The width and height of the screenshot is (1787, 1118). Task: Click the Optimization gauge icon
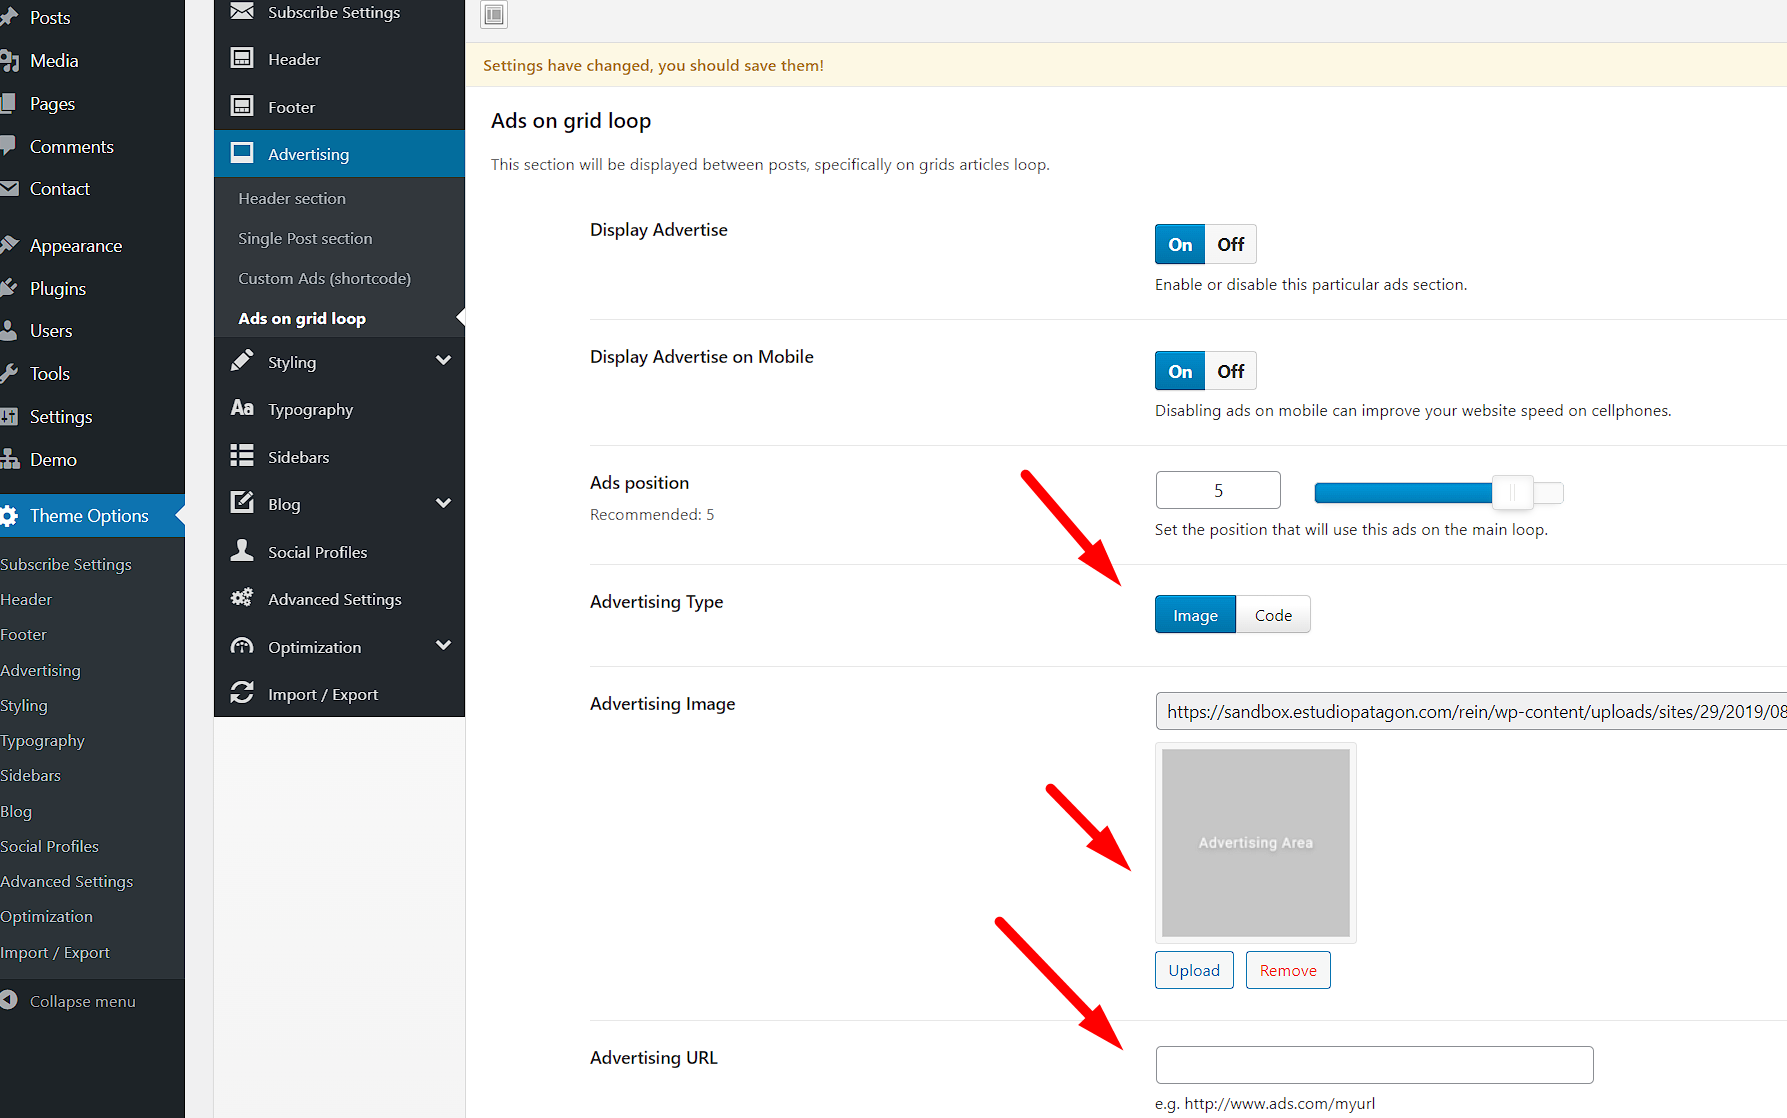[x=242, y=646]
